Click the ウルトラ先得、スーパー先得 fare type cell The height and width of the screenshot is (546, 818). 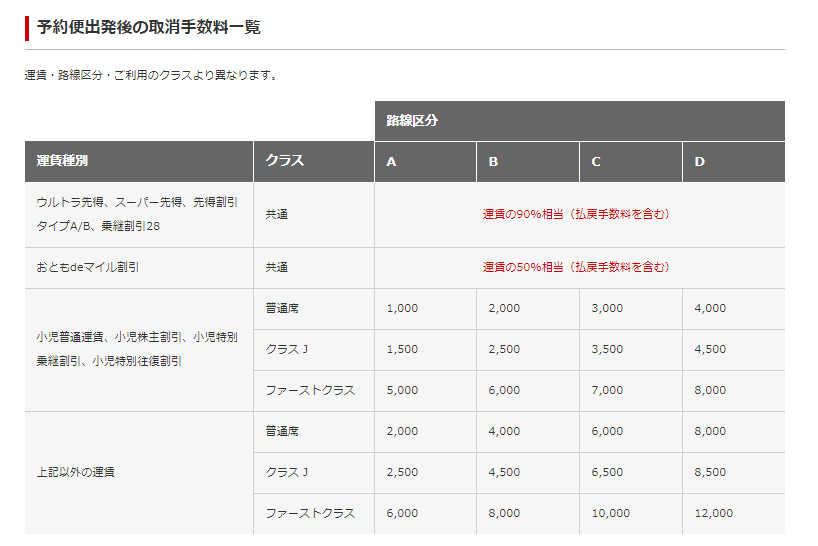click(139, 215)
